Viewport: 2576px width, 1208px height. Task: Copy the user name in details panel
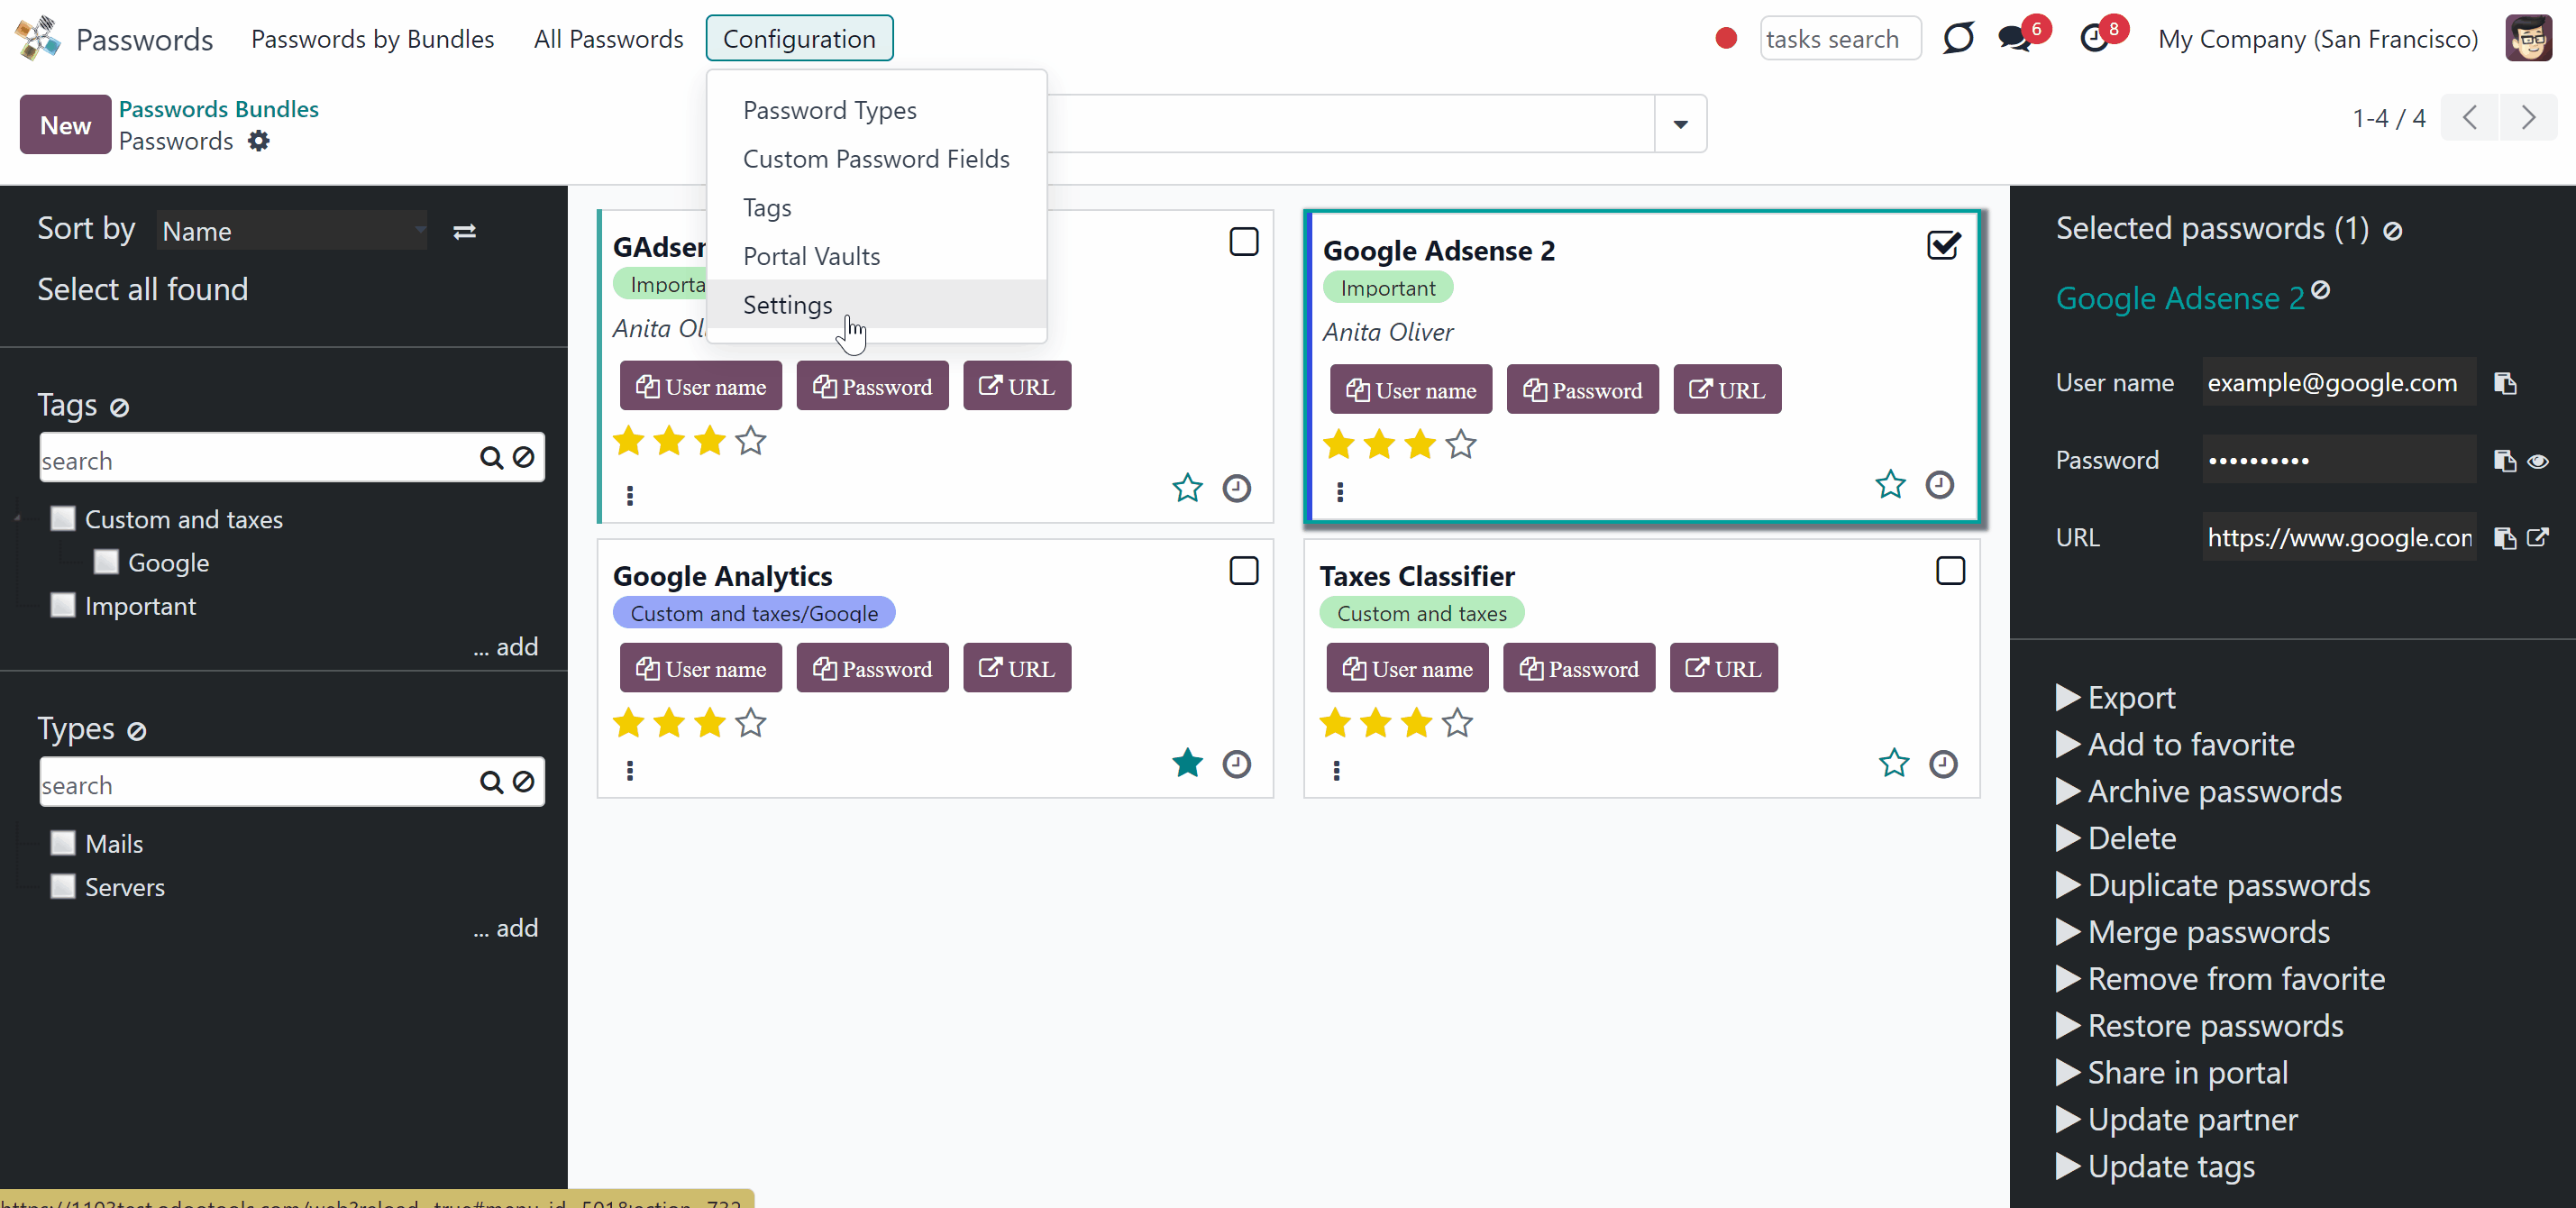[2505, 383]
